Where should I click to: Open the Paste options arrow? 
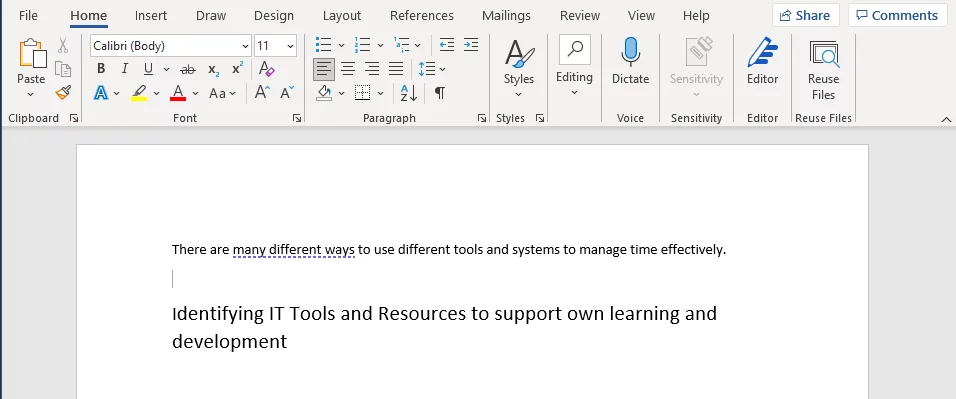pyautogui.click(x=30, y=95)
